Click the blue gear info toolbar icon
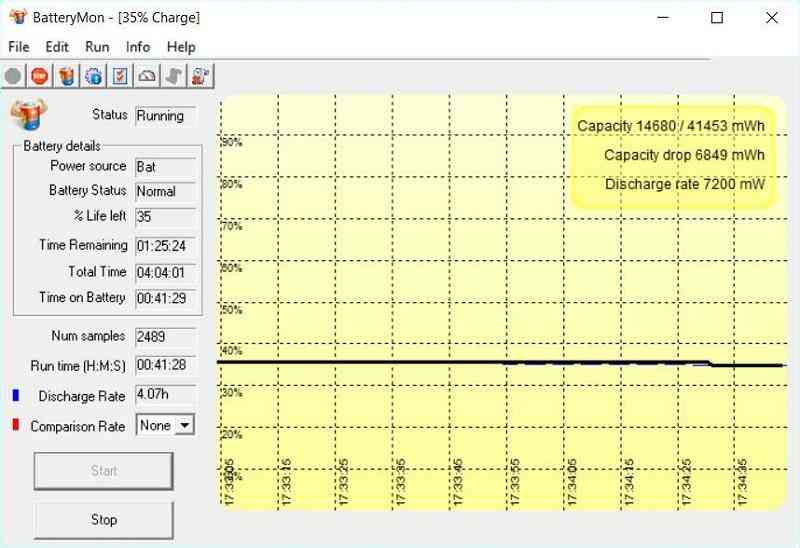This screenshot has width=800, height=548. tap(93, 77)
